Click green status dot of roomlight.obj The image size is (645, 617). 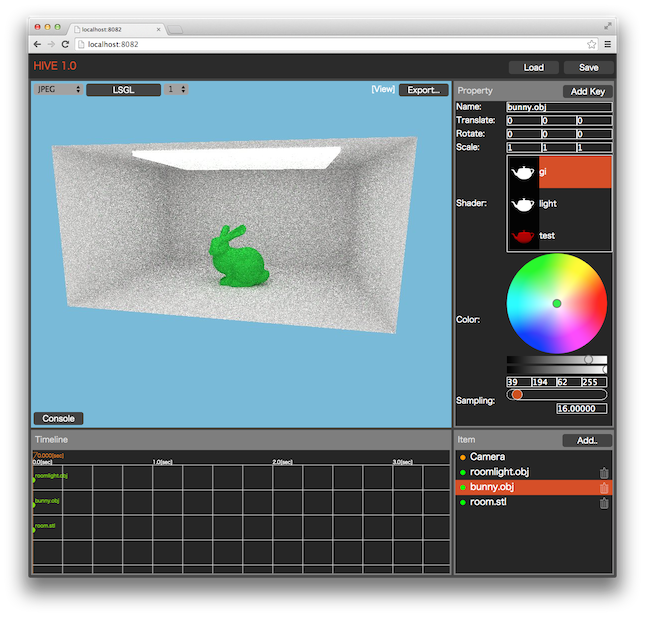click(x=463, y=472)
